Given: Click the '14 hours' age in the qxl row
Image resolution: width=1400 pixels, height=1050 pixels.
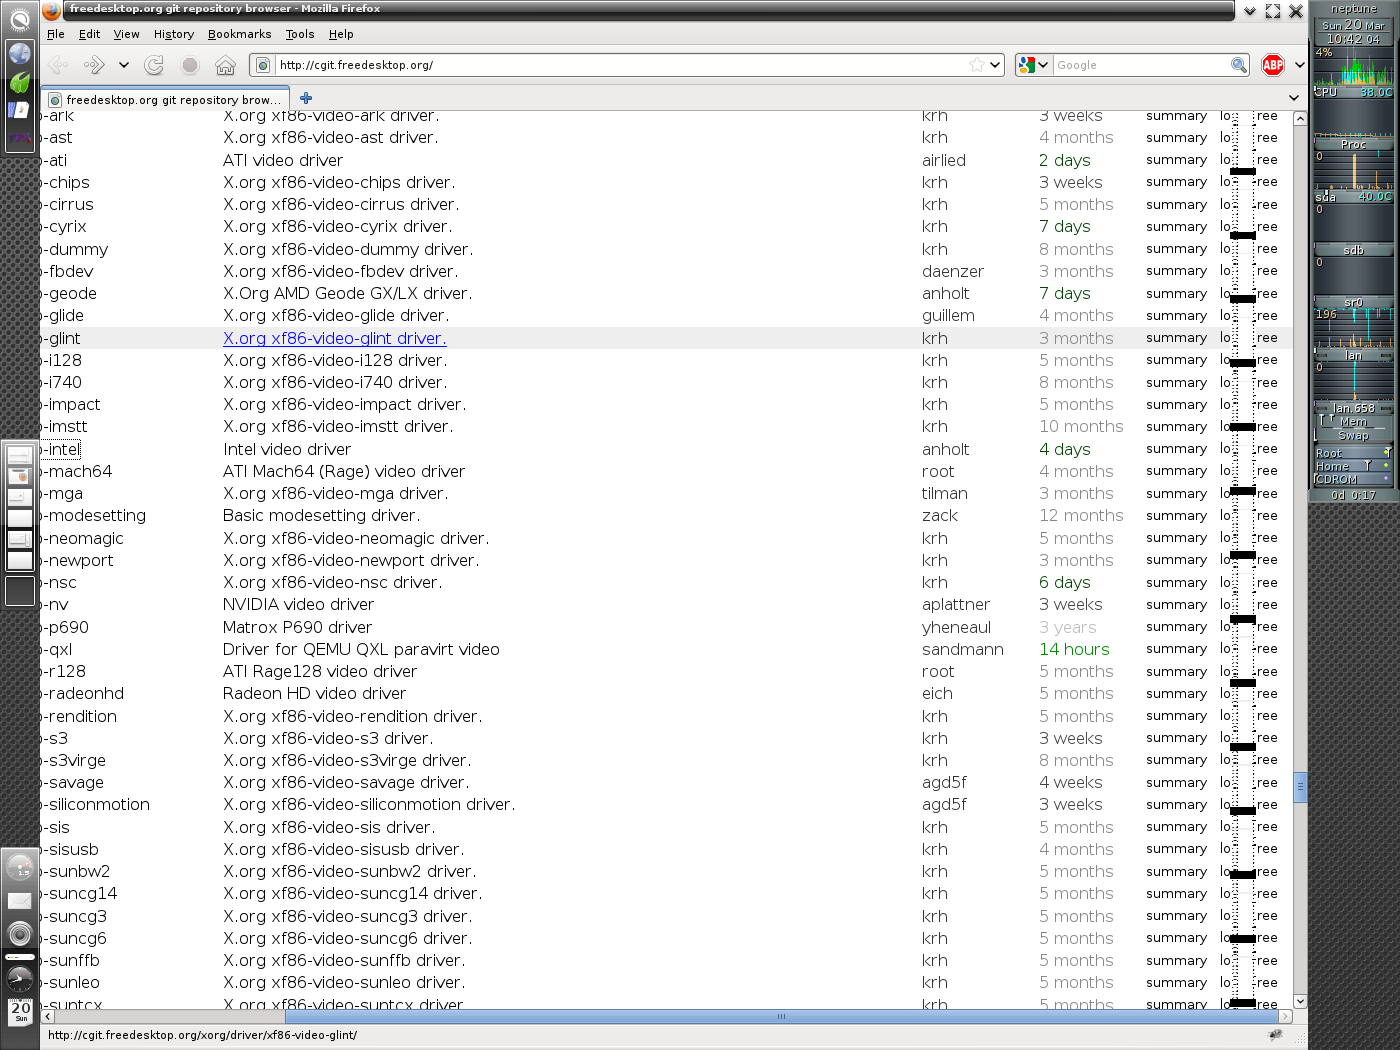Looking at the screenshot, I should [x=1074, y=649].
